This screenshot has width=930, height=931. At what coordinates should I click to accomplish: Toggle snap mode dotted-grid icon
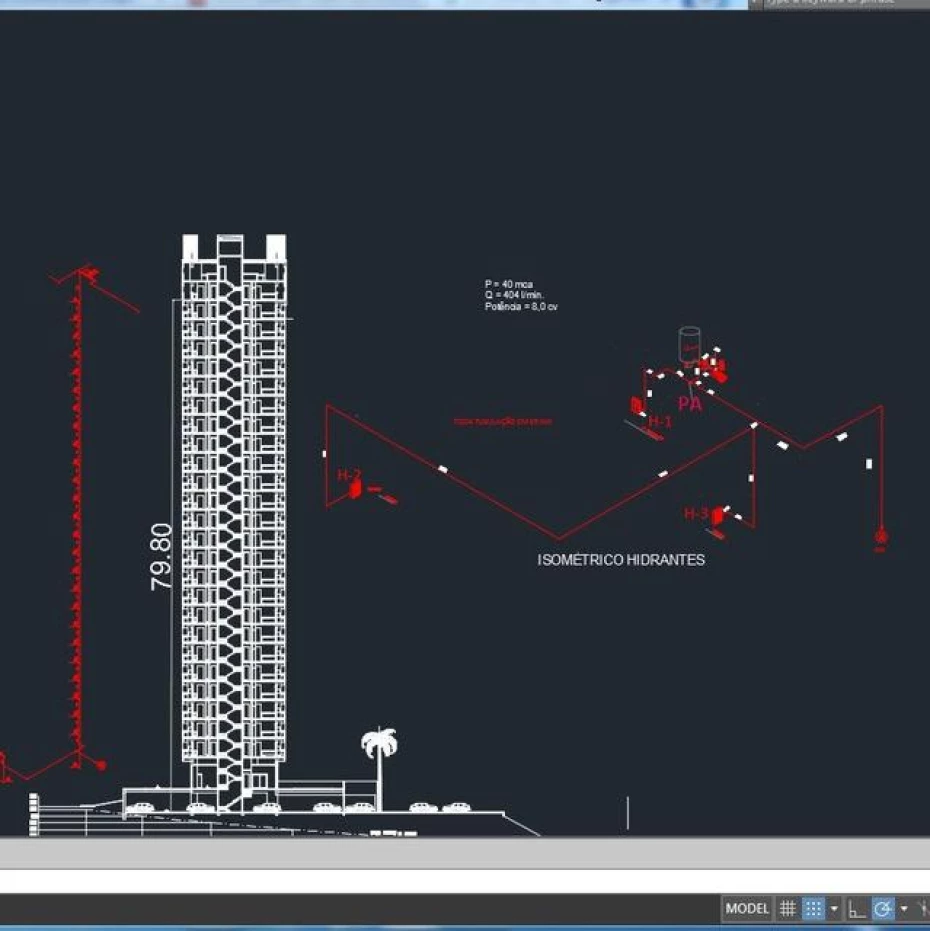(x=813, y=908)
